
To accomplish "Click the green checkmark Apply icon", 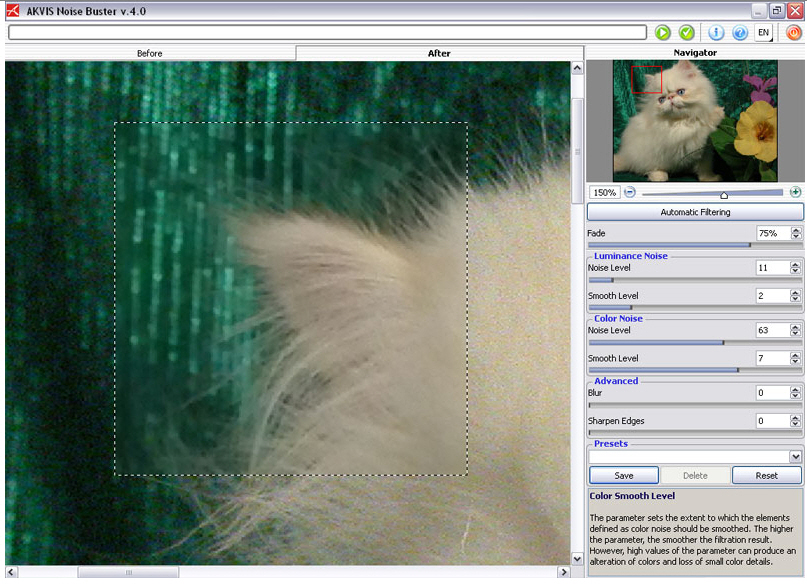I will pos(687,33).
